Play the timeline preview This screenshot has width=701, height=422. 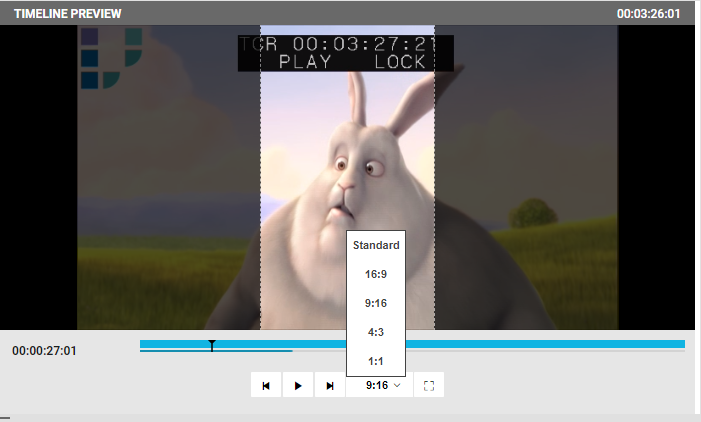pyautogui.click(x=298, y=385)
